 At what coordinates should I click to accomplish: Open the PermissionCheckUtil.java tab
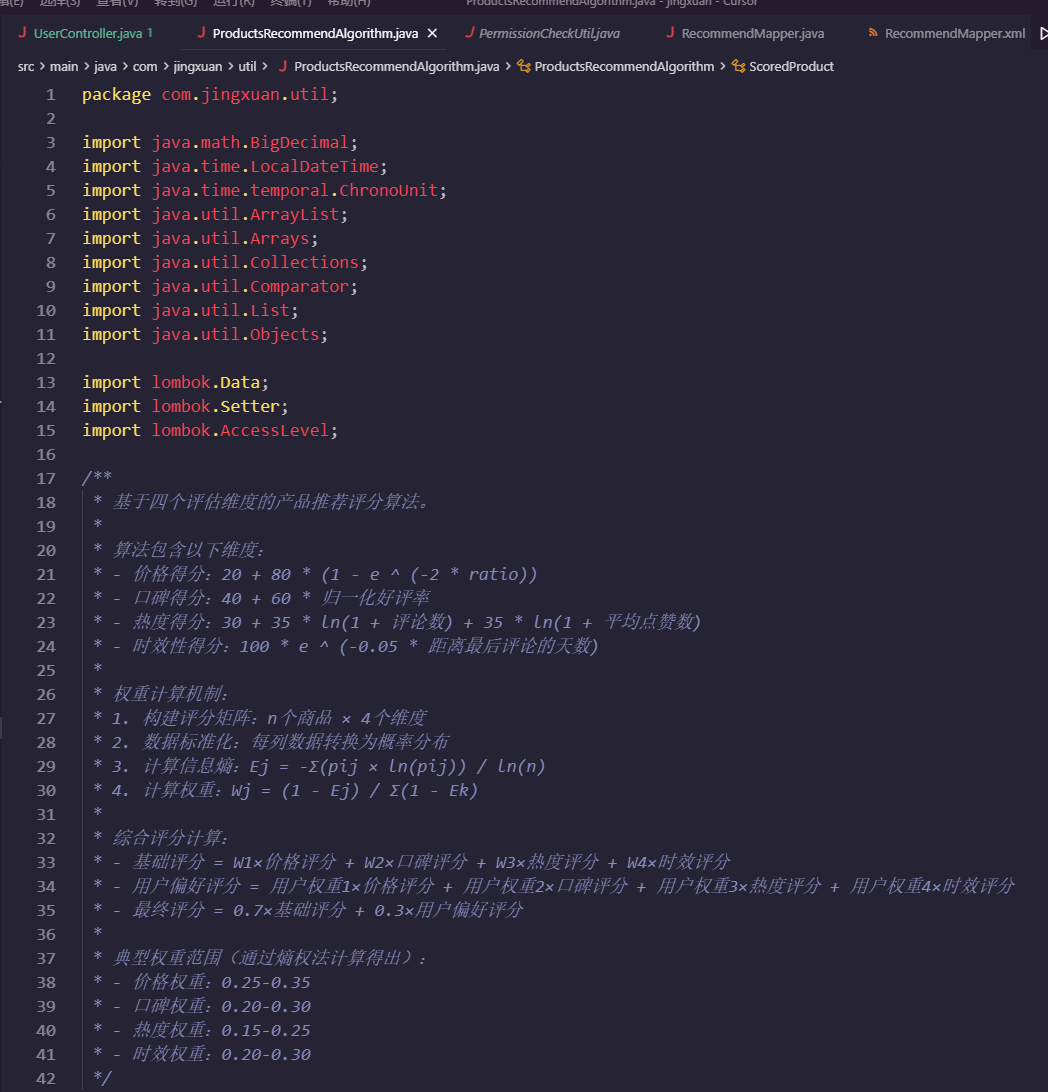tap(549, 33)
